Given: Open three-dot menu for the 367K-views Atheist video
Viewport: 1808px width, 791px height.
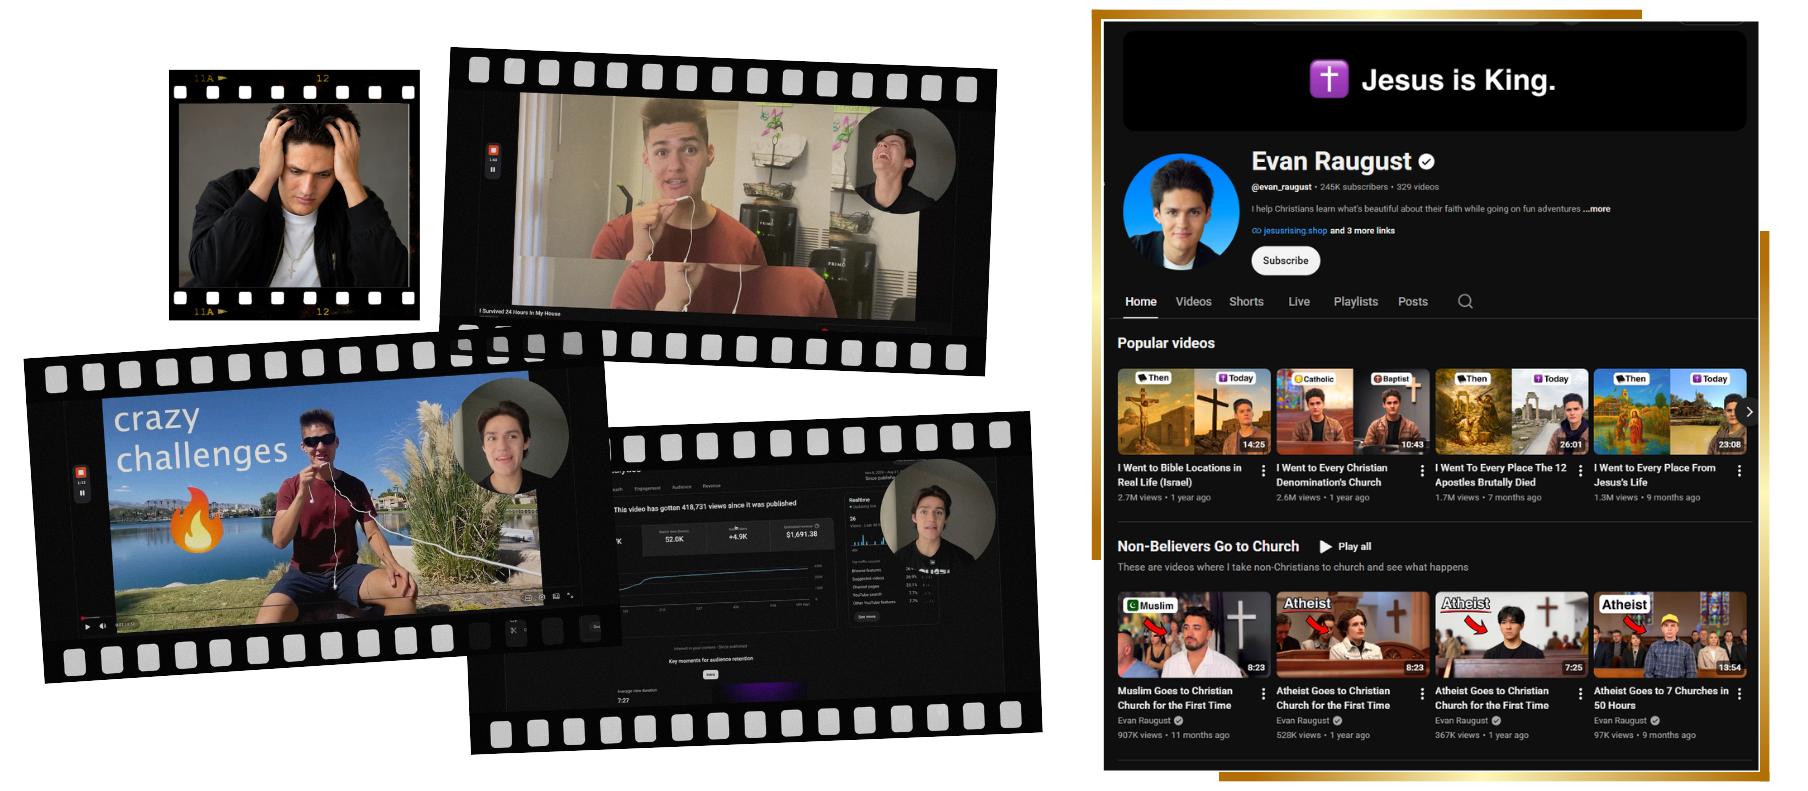Looking at the screenshot, I should (x=1580, y=693).
